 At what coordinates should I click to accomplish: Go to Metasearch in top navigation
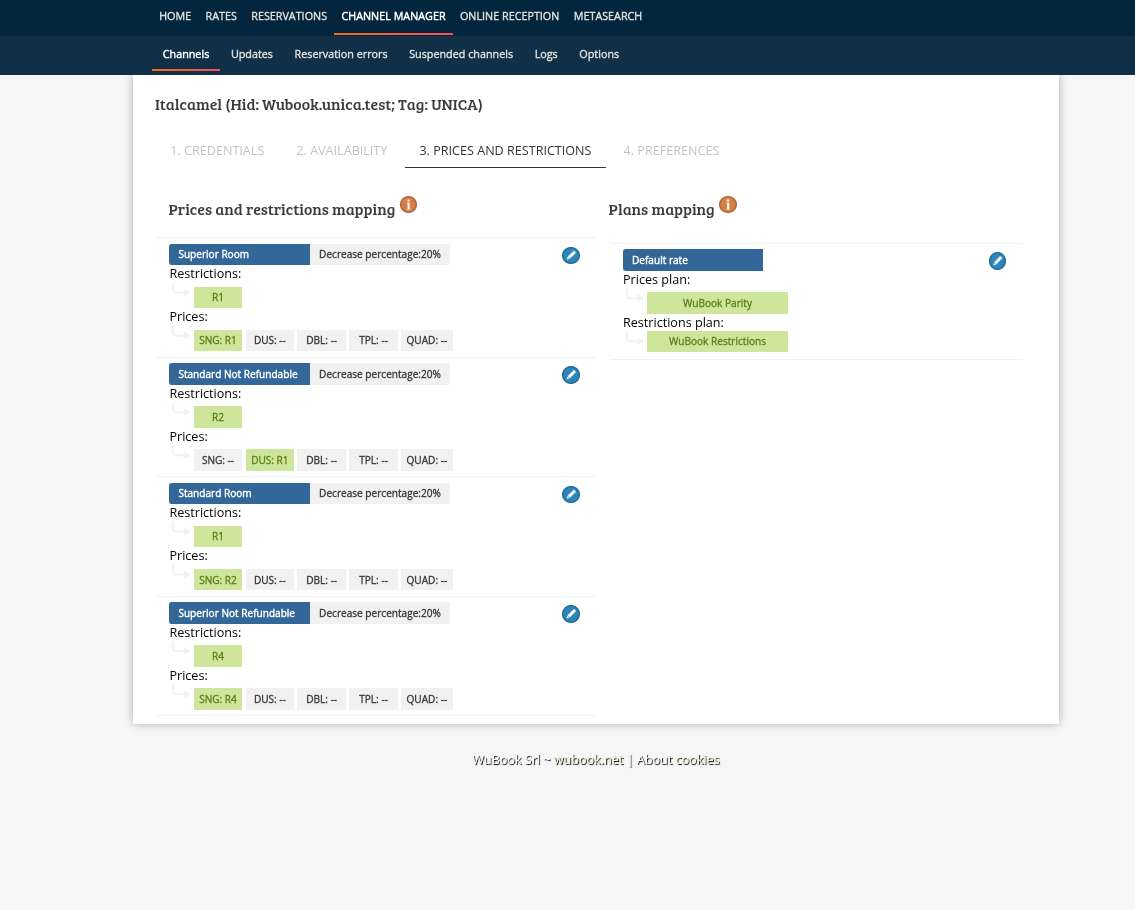pos(608,16)
